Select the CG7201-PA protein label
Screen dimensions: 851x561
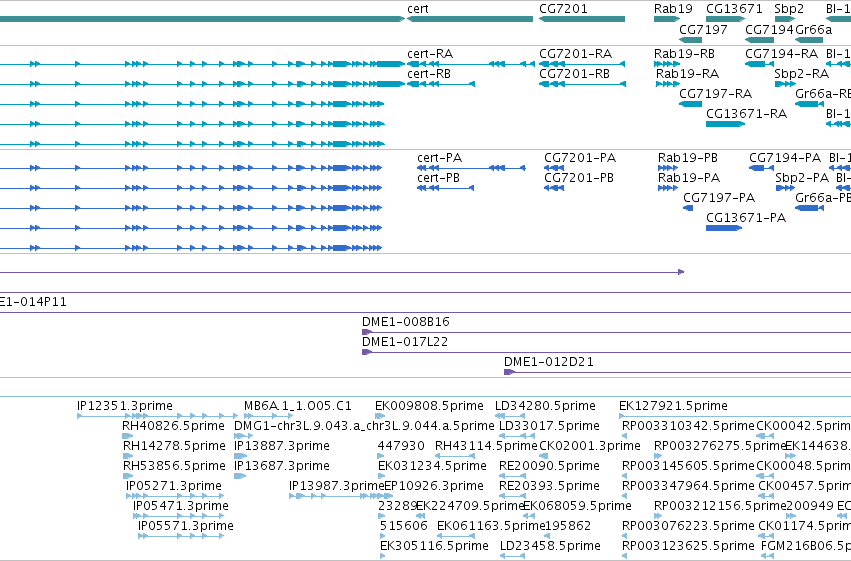point(580,158)
